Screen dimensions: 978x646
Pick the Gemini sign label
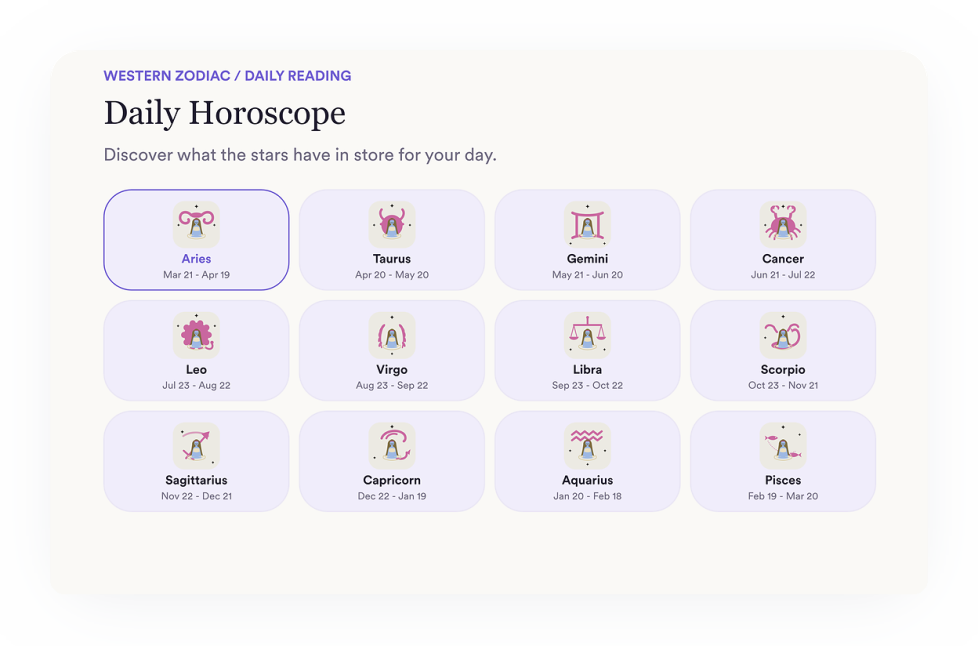(588, 259)
